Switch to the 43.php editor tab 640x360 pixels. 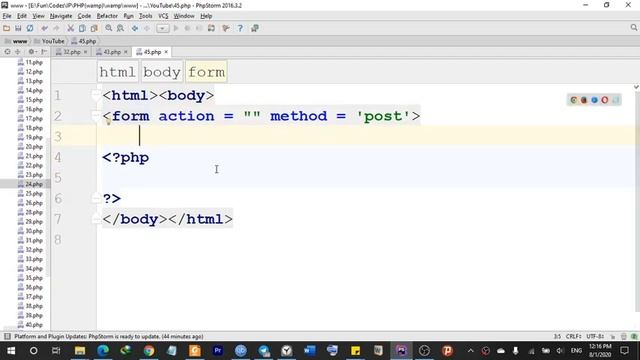[x=111, y=52]
